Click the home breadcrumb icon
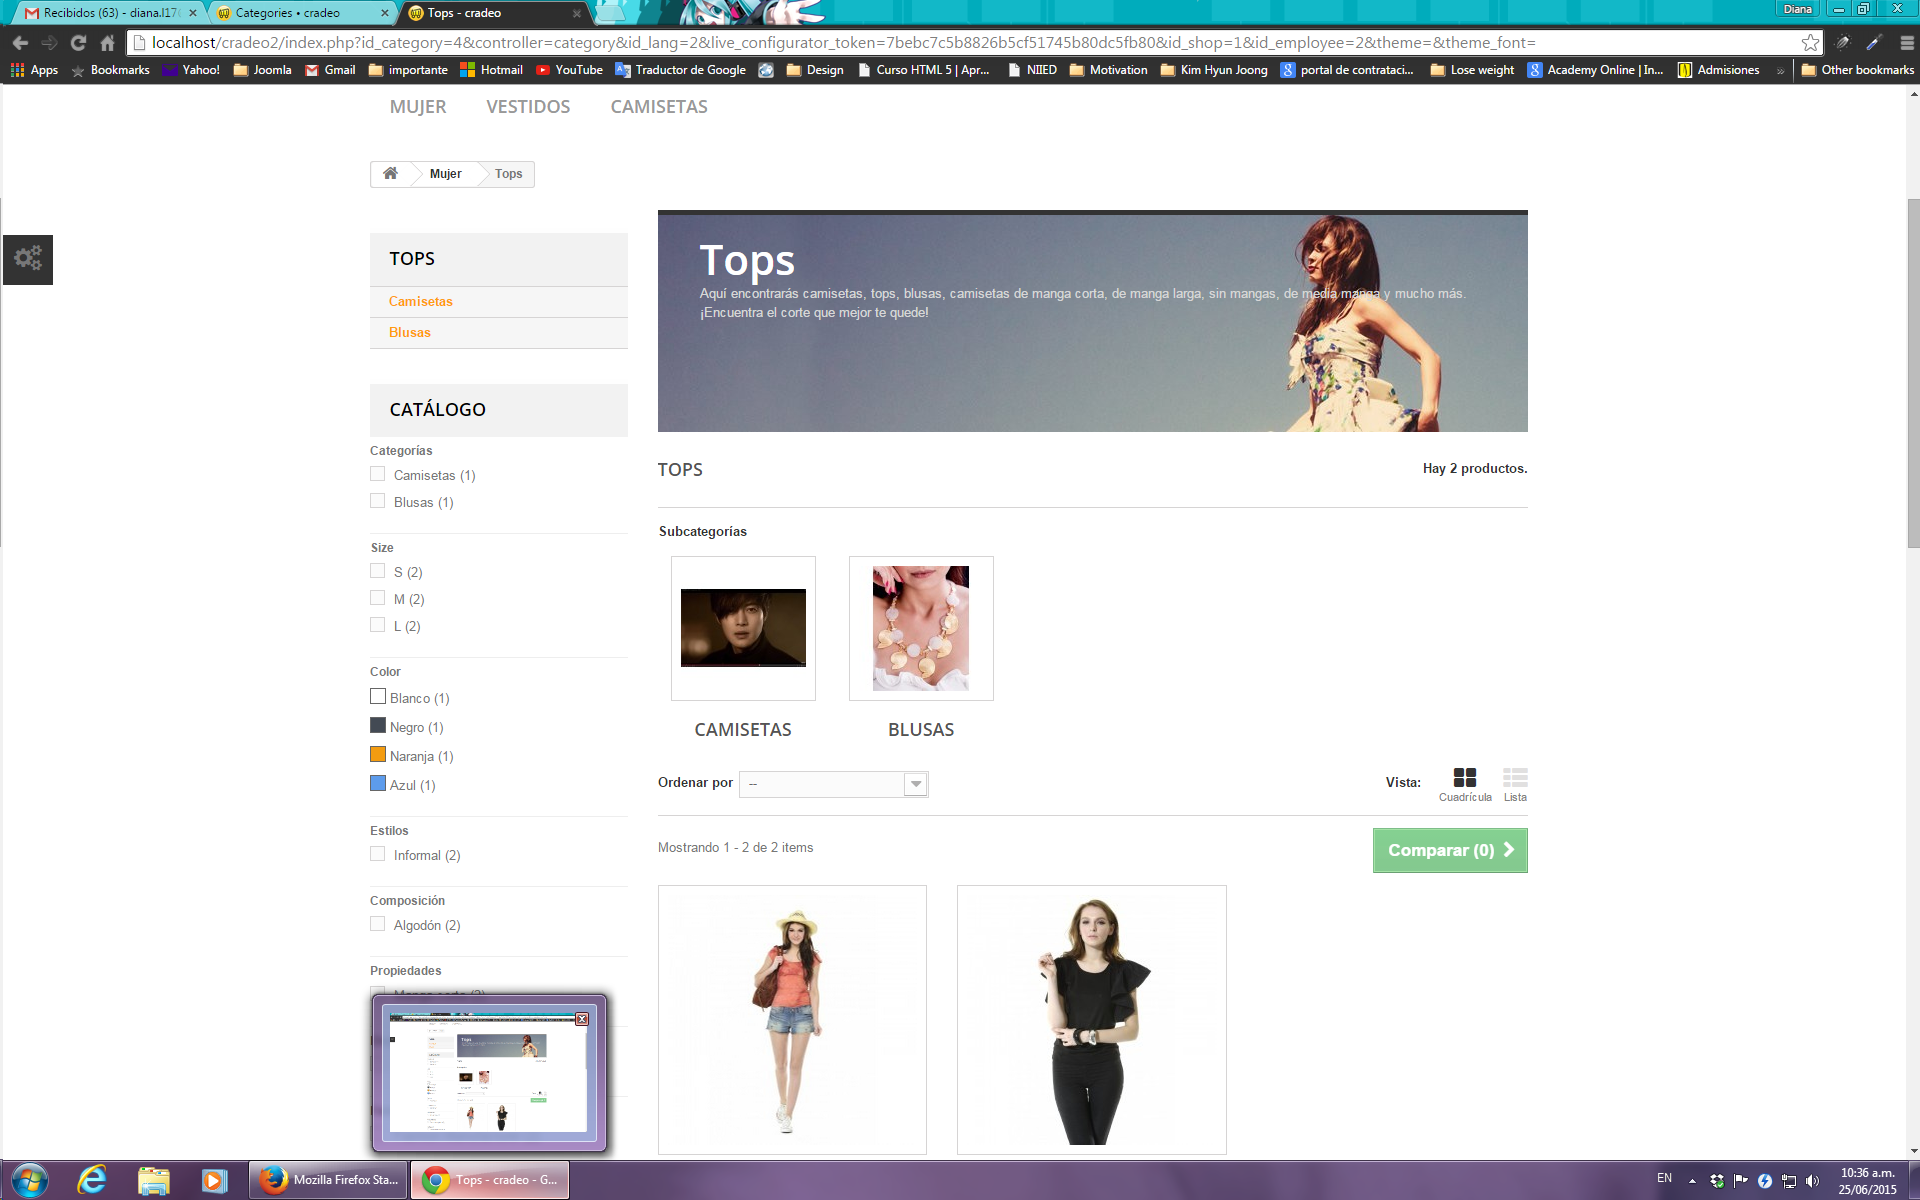The image size is (1920, 1200). pos(390,174)
